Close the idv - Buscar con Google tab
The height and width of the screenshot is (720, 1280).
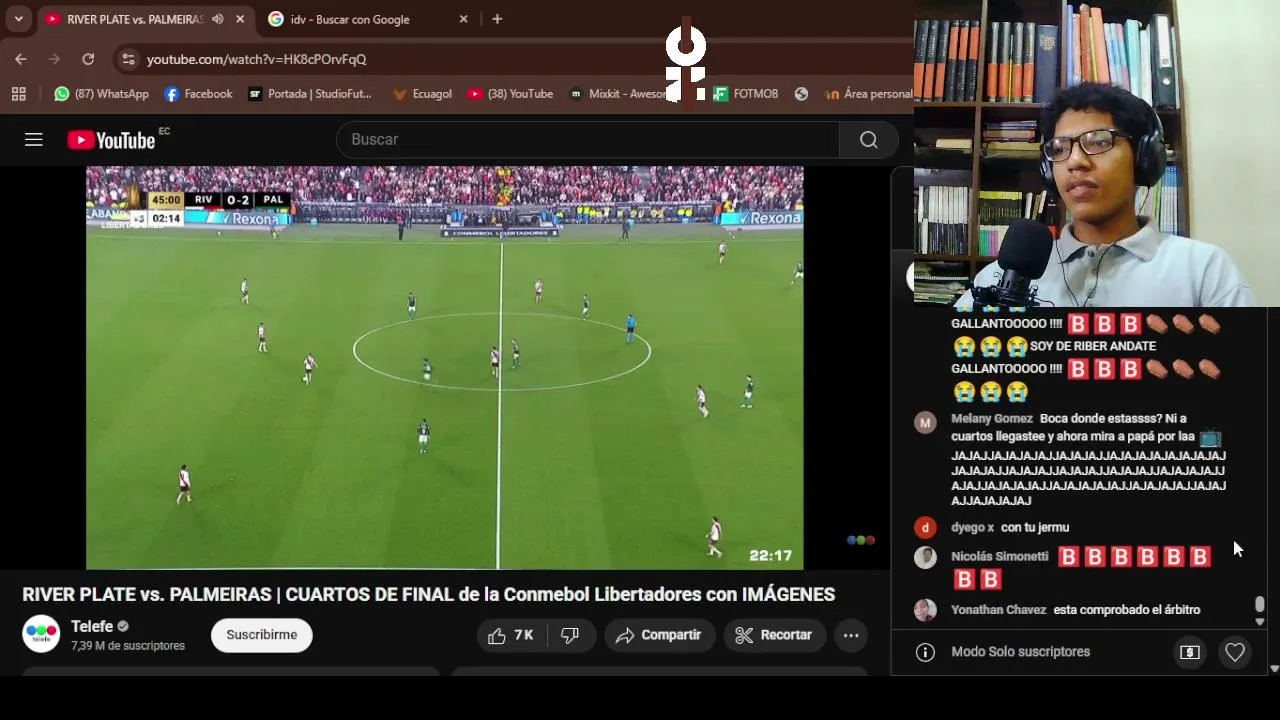tap(463, 19)
